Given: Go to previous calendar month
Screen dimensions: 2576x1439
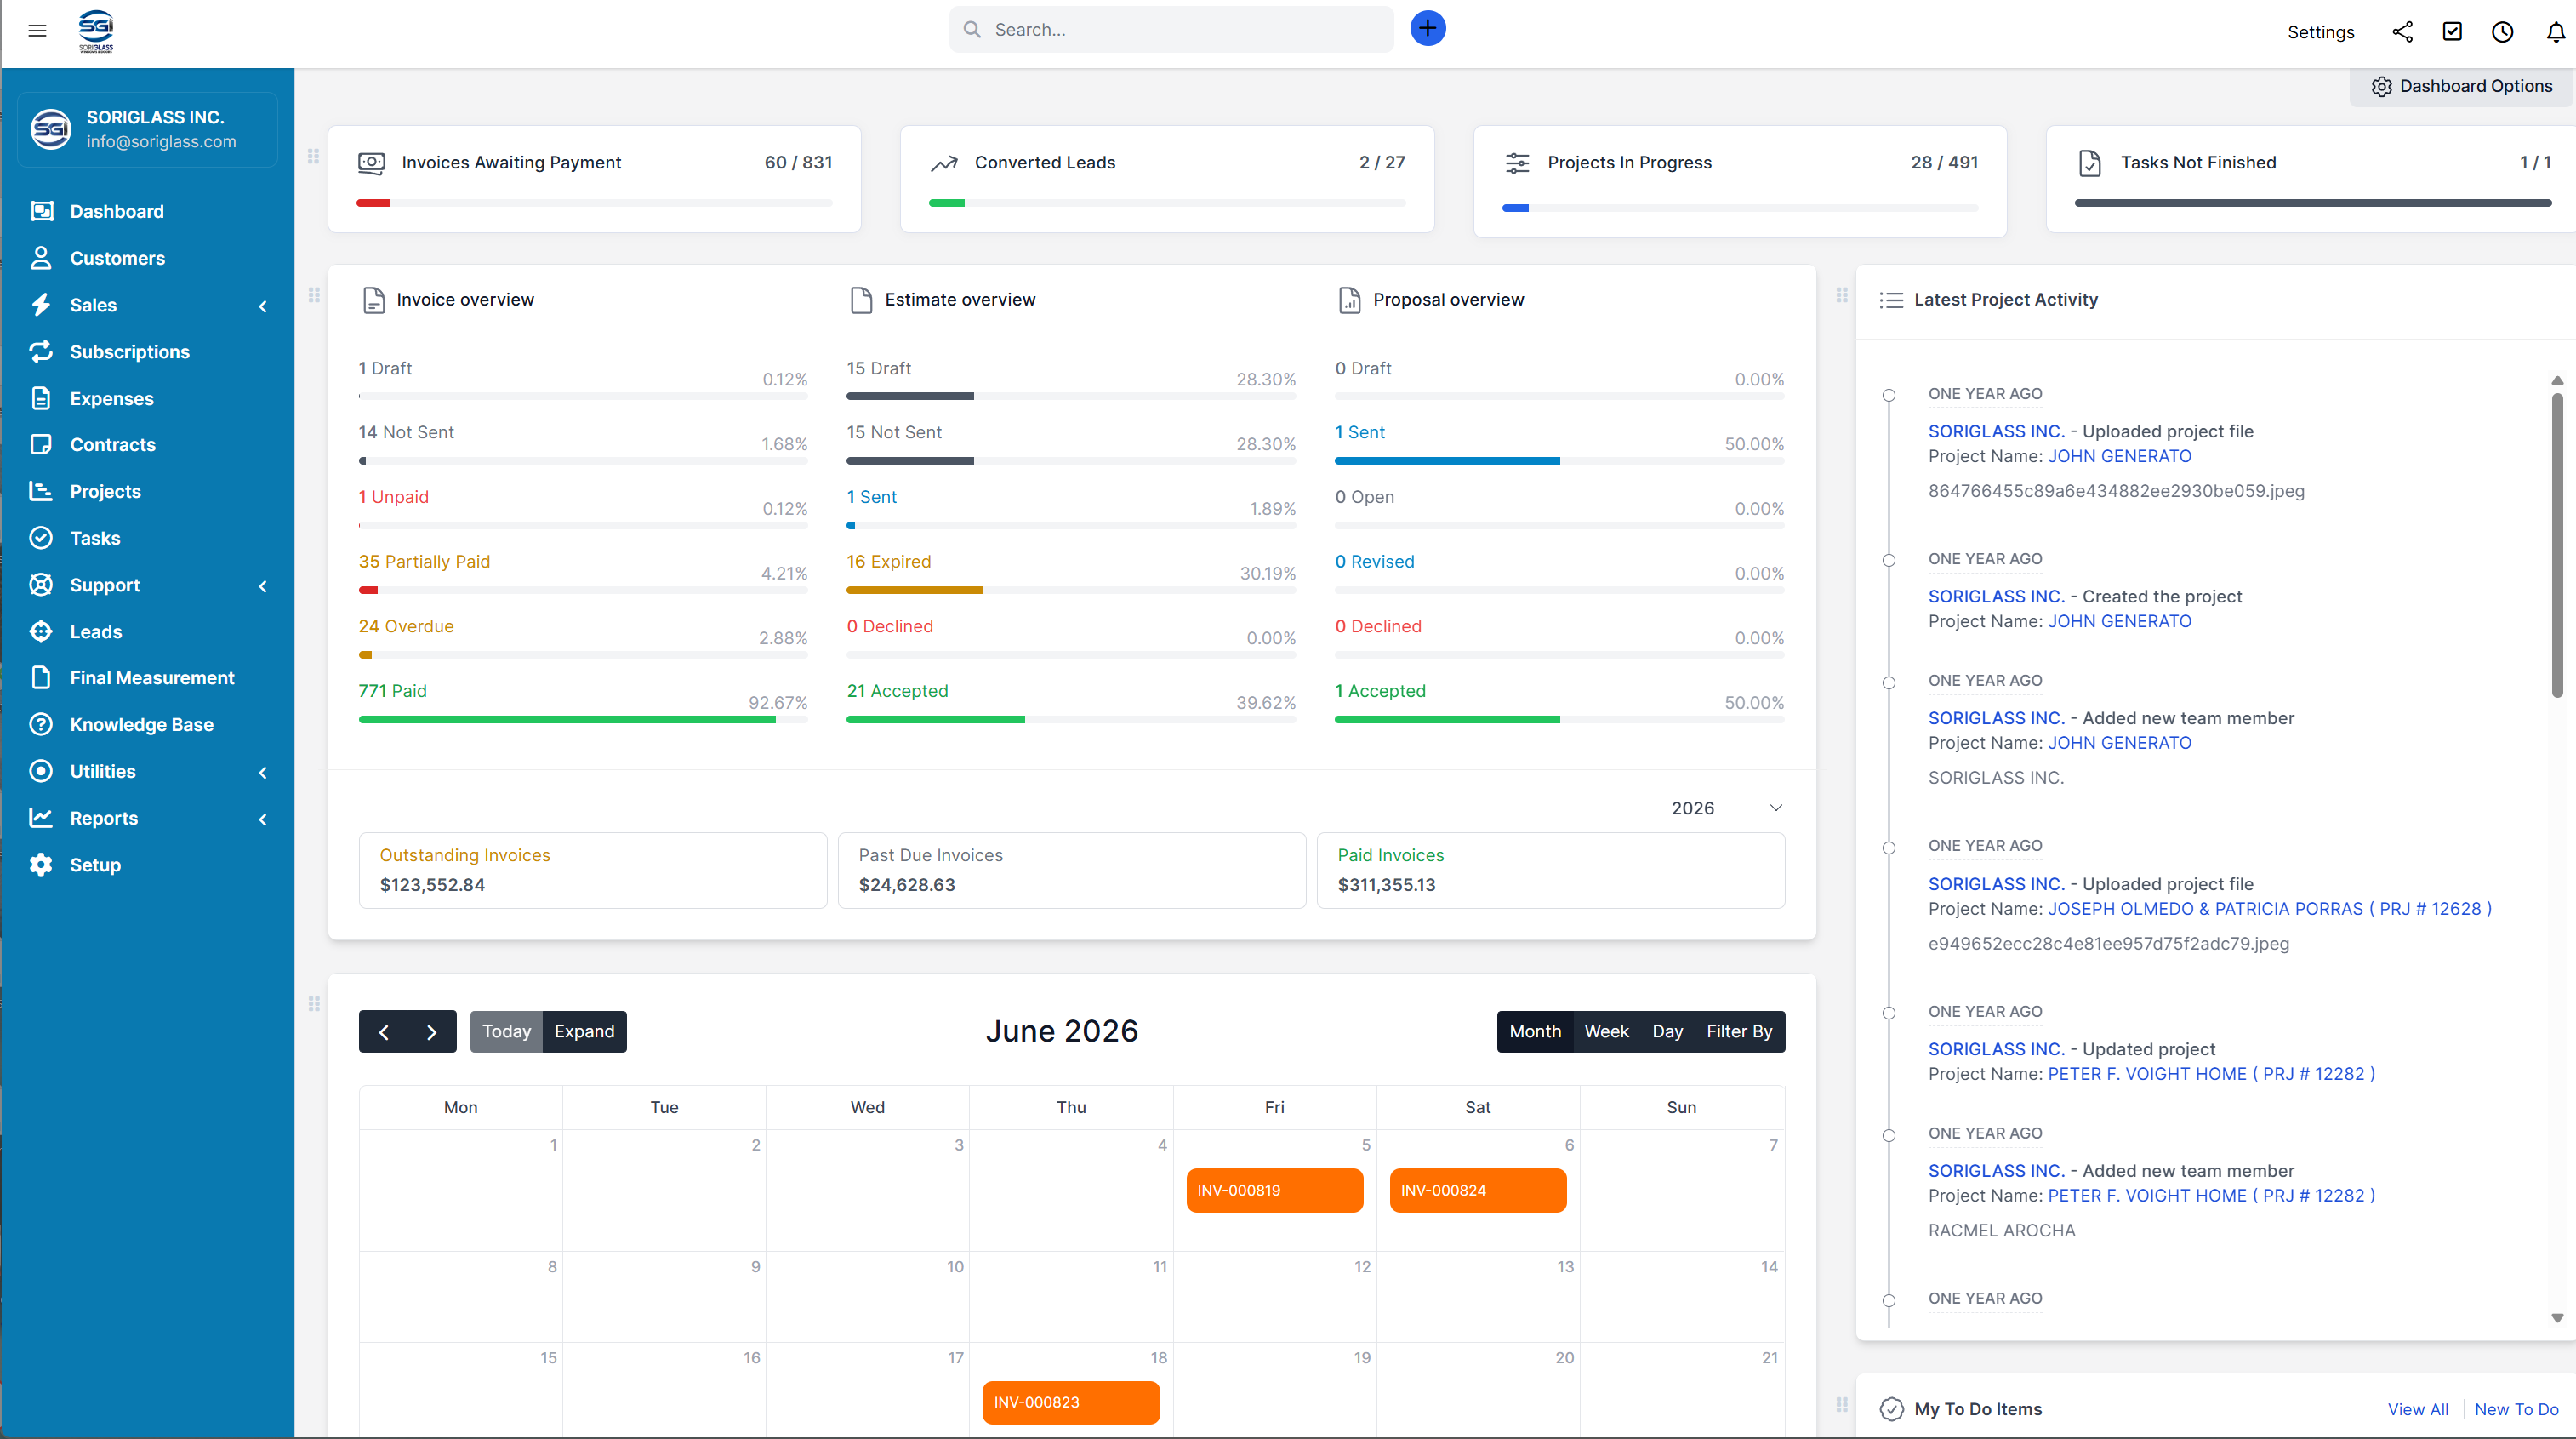Looking at the screenshot, I should (x=383, y=1031).
